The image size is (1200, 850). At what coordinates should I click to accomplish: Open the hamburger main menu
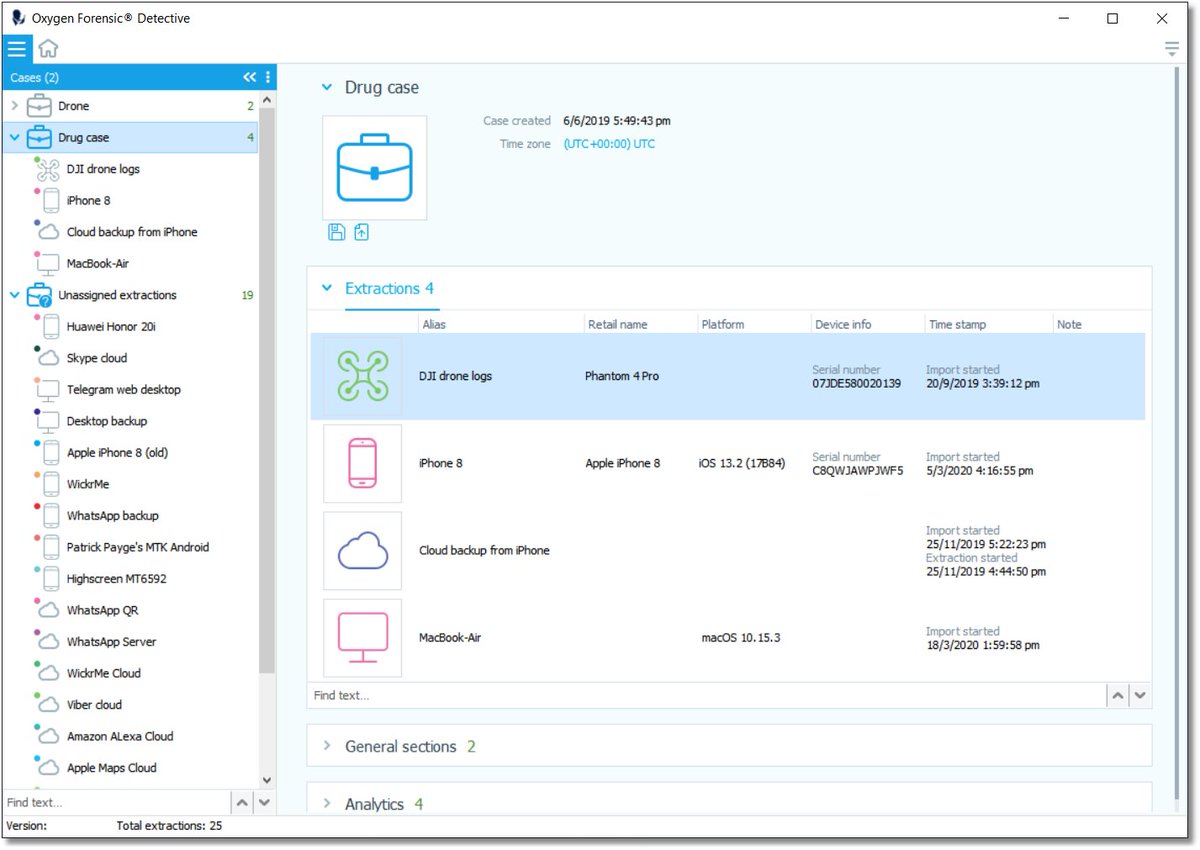17,49
